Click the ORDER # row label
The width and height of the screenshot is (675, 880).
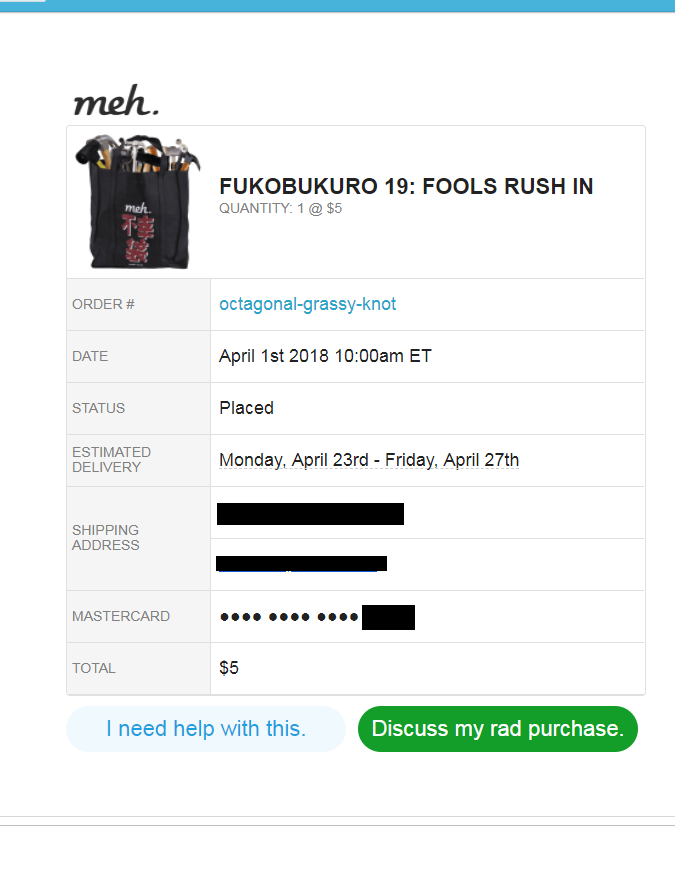tap(103, 304)
